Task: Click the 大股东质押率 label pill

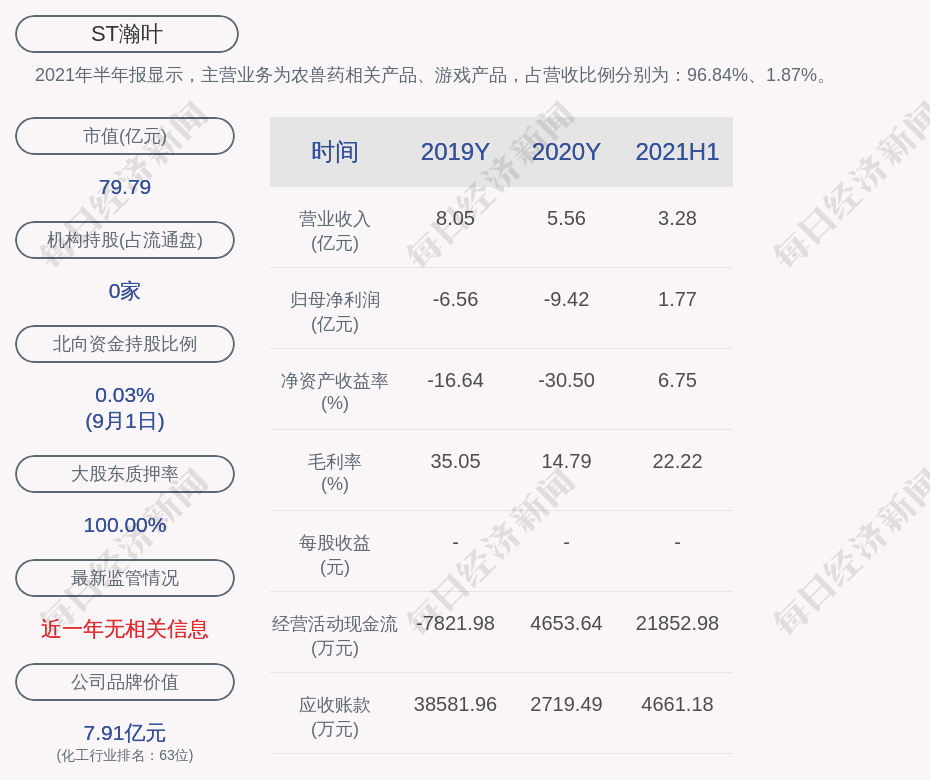Action: (x=125, y=474)
